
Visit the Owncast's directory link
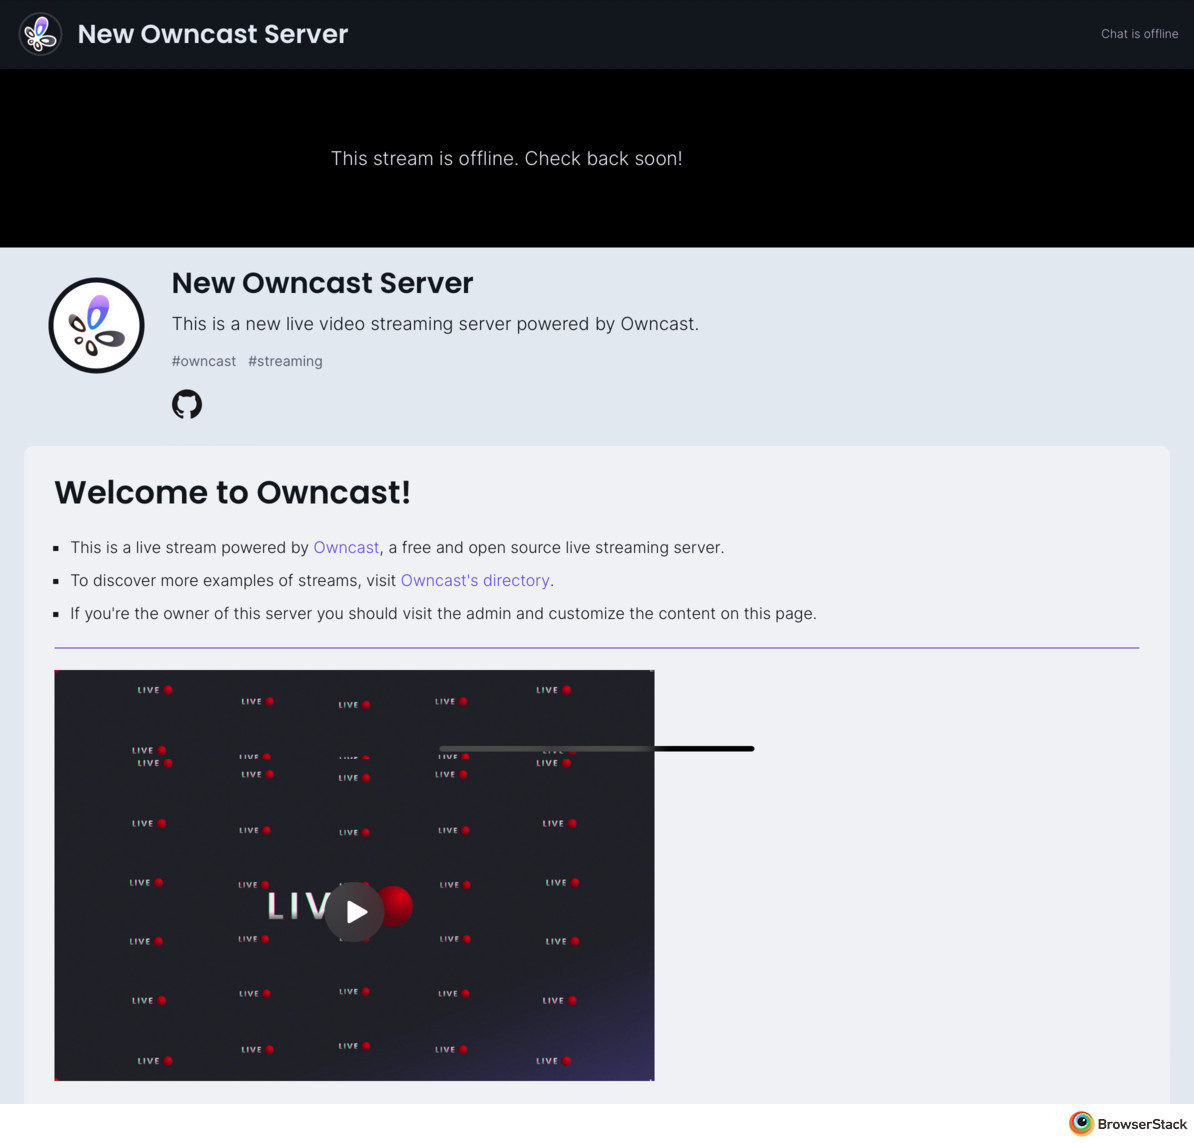point(475,580)
